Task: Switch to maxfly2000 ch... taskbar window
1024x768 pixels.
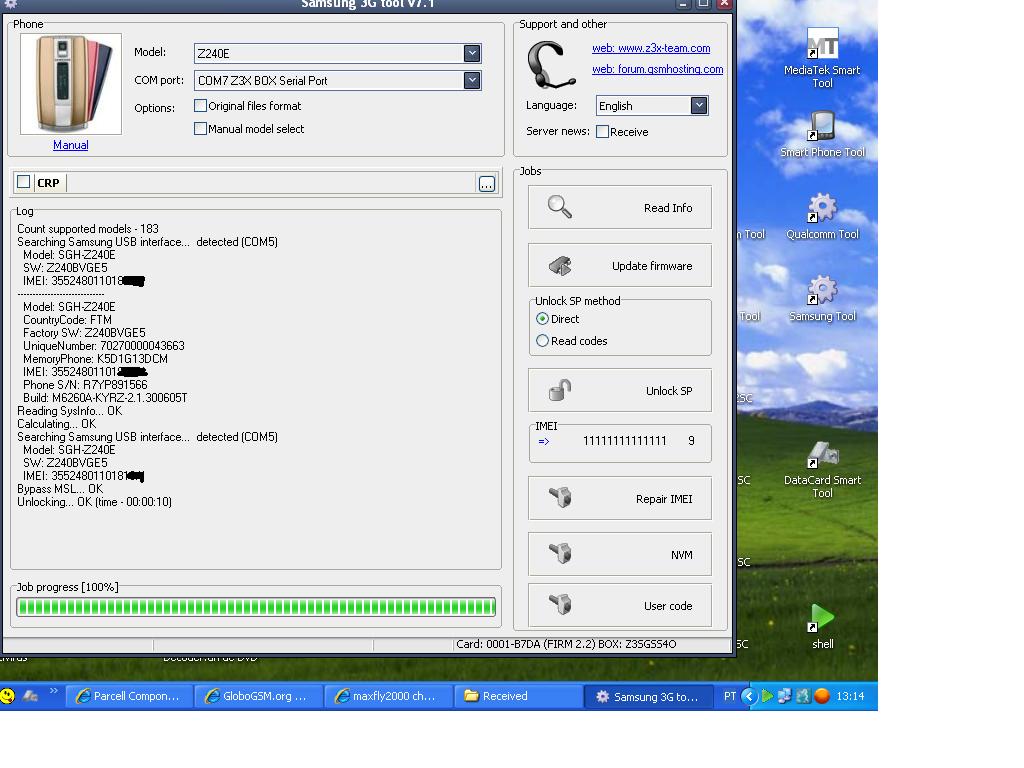Action: [x=387, y=696]
